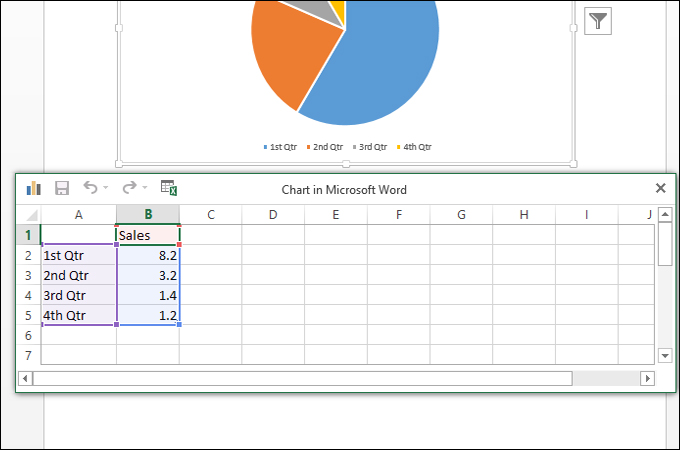The image size is (680, 450).
Task: Undo the last edit with the undo arrow
Action: click(x=91, y=188)
